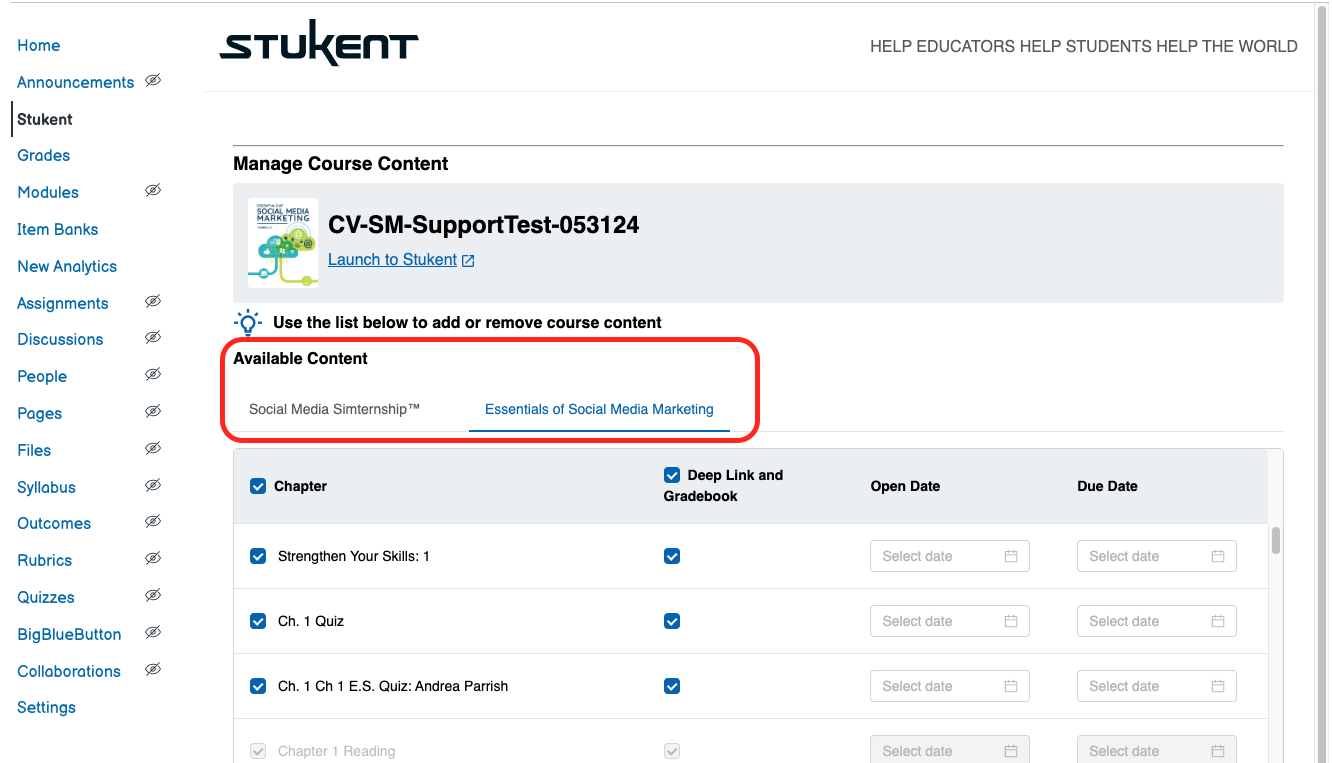Click the Launch to Stukent link
The width and height of the screenshot is (1332, 763).
tap(392, 259)
